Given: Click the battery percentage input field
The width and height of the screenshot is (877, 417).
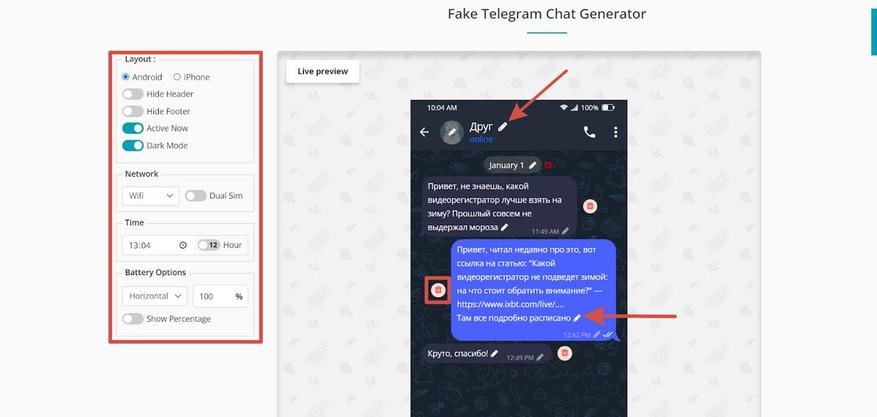Looking at the screenshot, I should (x=220, y=296).
